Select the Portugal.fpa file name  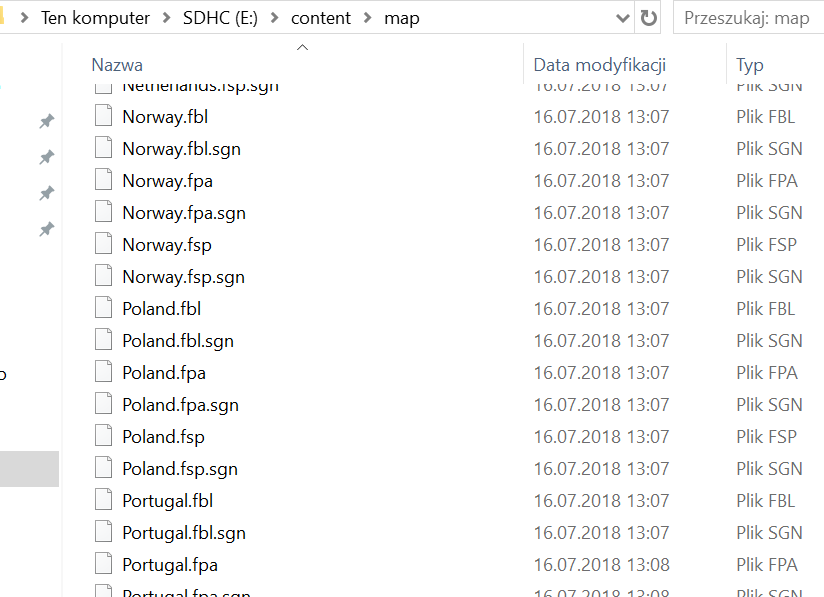click(170, 565)
